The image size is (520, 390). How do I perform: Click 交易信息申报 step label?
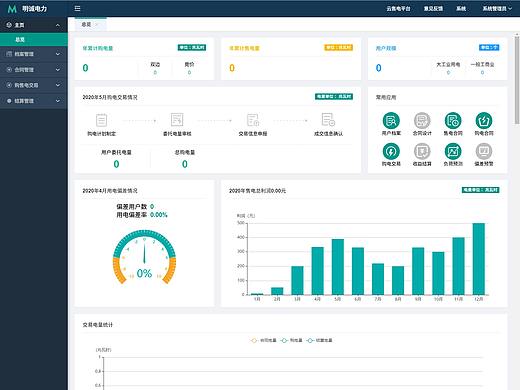point(253,134)
